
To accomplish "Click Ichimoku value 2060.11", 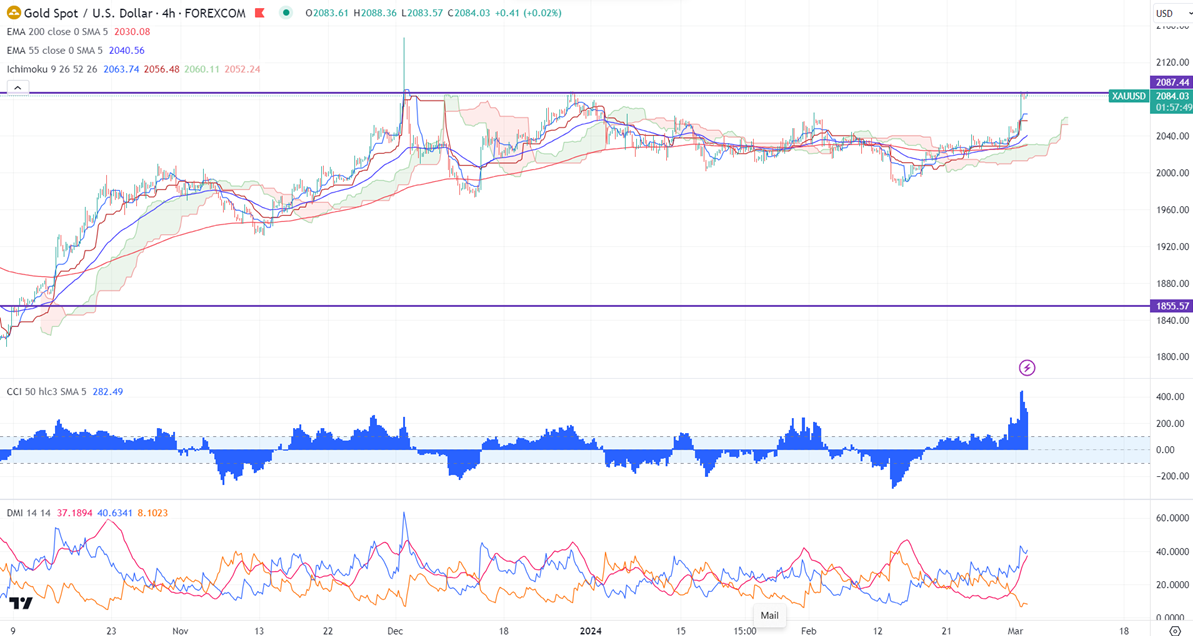I will point(202,69).
